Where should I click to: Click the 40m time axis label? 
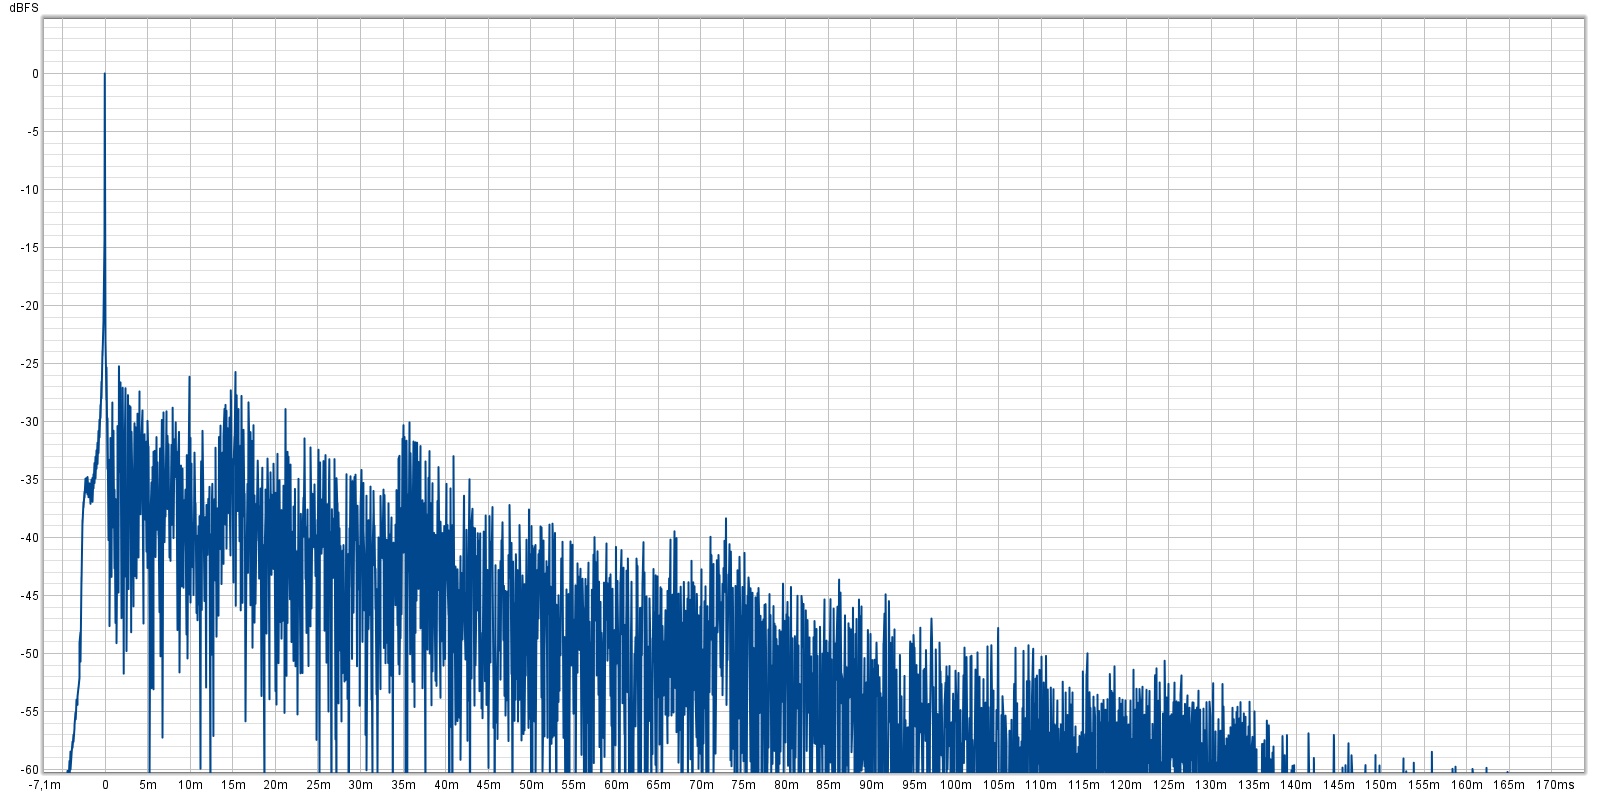[446, 785]
